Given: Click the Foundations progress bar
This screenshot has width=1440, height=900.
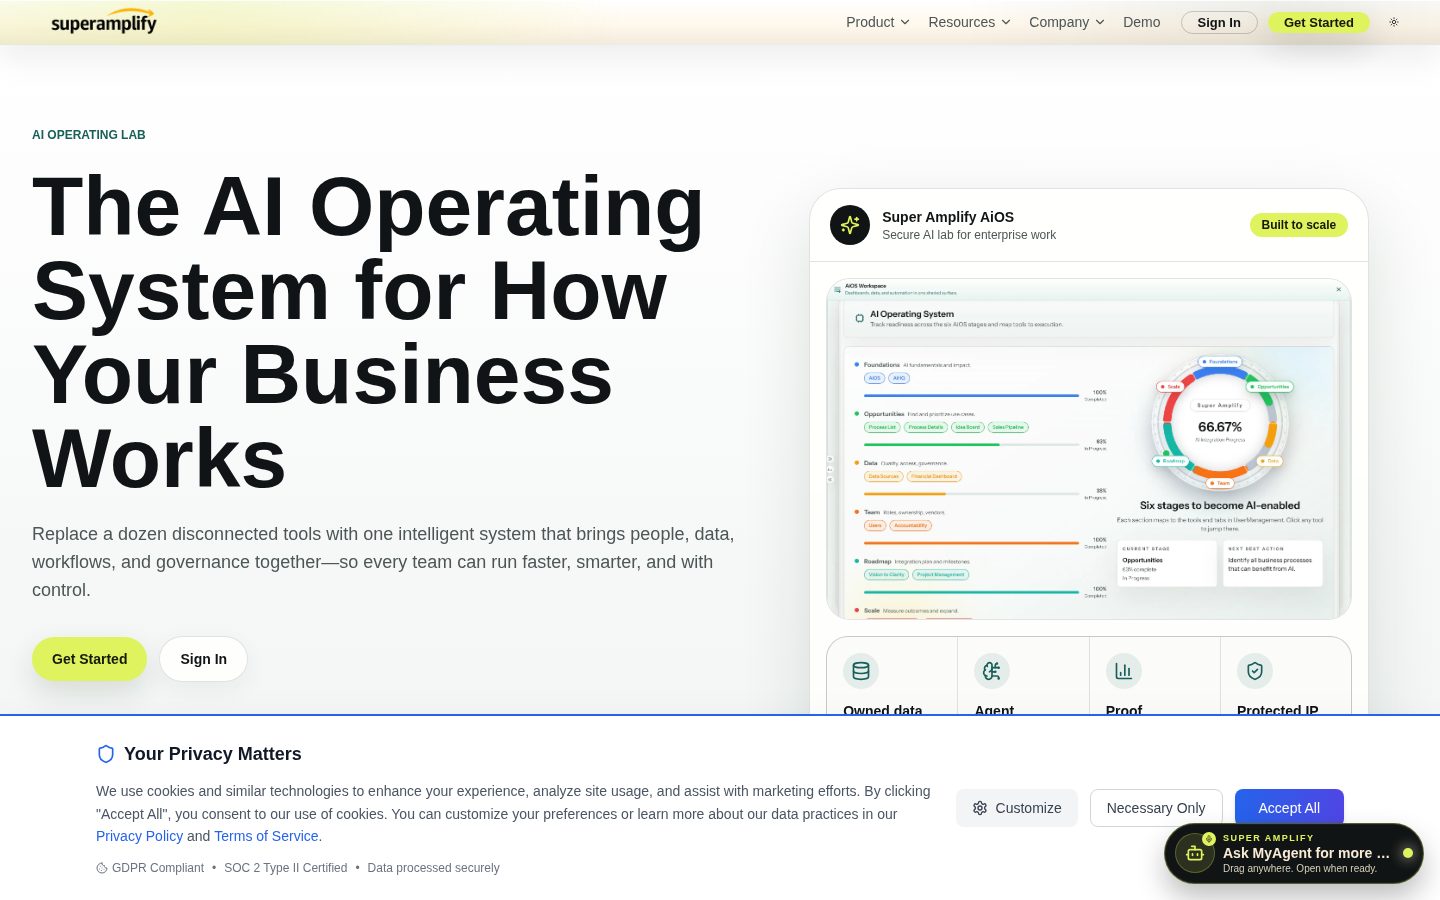Looking at the screenshot, I should [971, 396].
